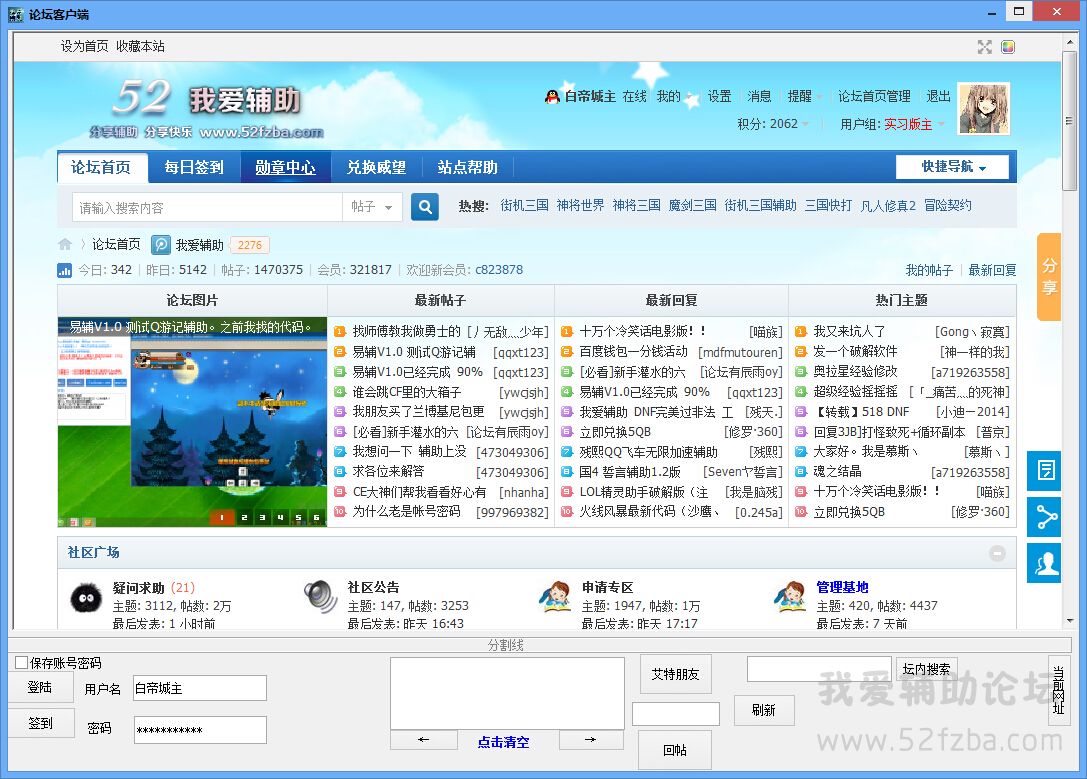Image resolution: width=1087 pixels, height=779 pixels.
Task: Click the 管理基地 forum icon
Action: pos(790,597)
